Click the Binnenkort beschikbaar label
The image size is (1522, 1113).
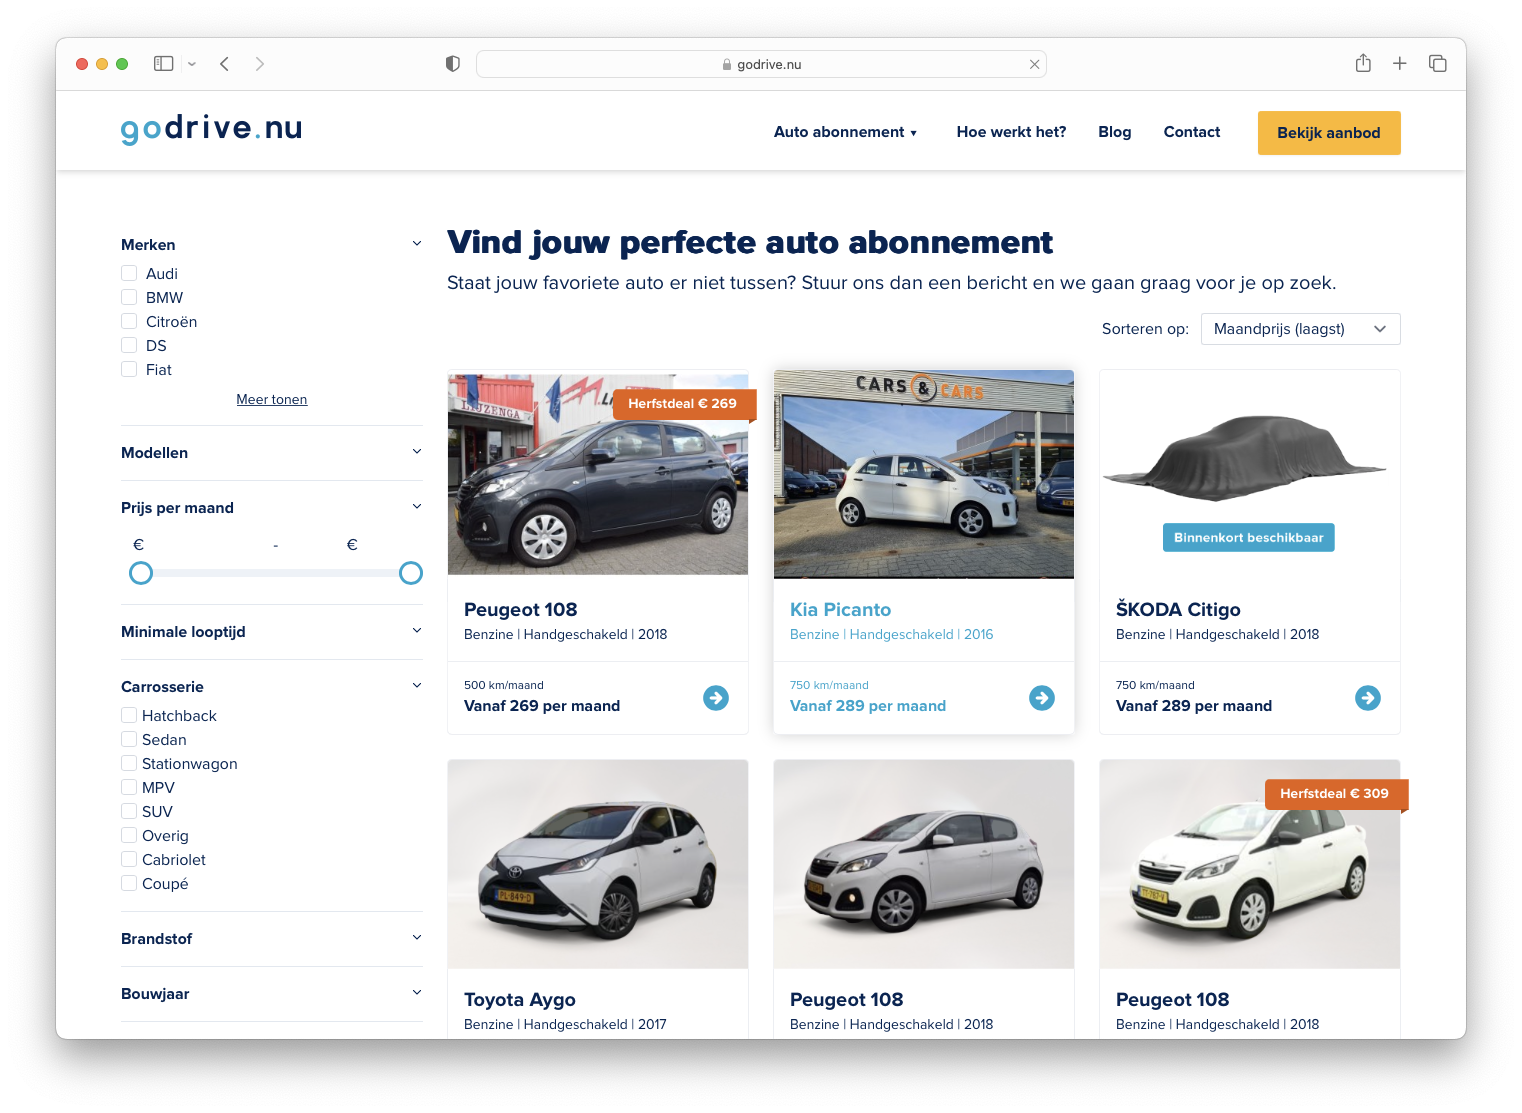1249,538
